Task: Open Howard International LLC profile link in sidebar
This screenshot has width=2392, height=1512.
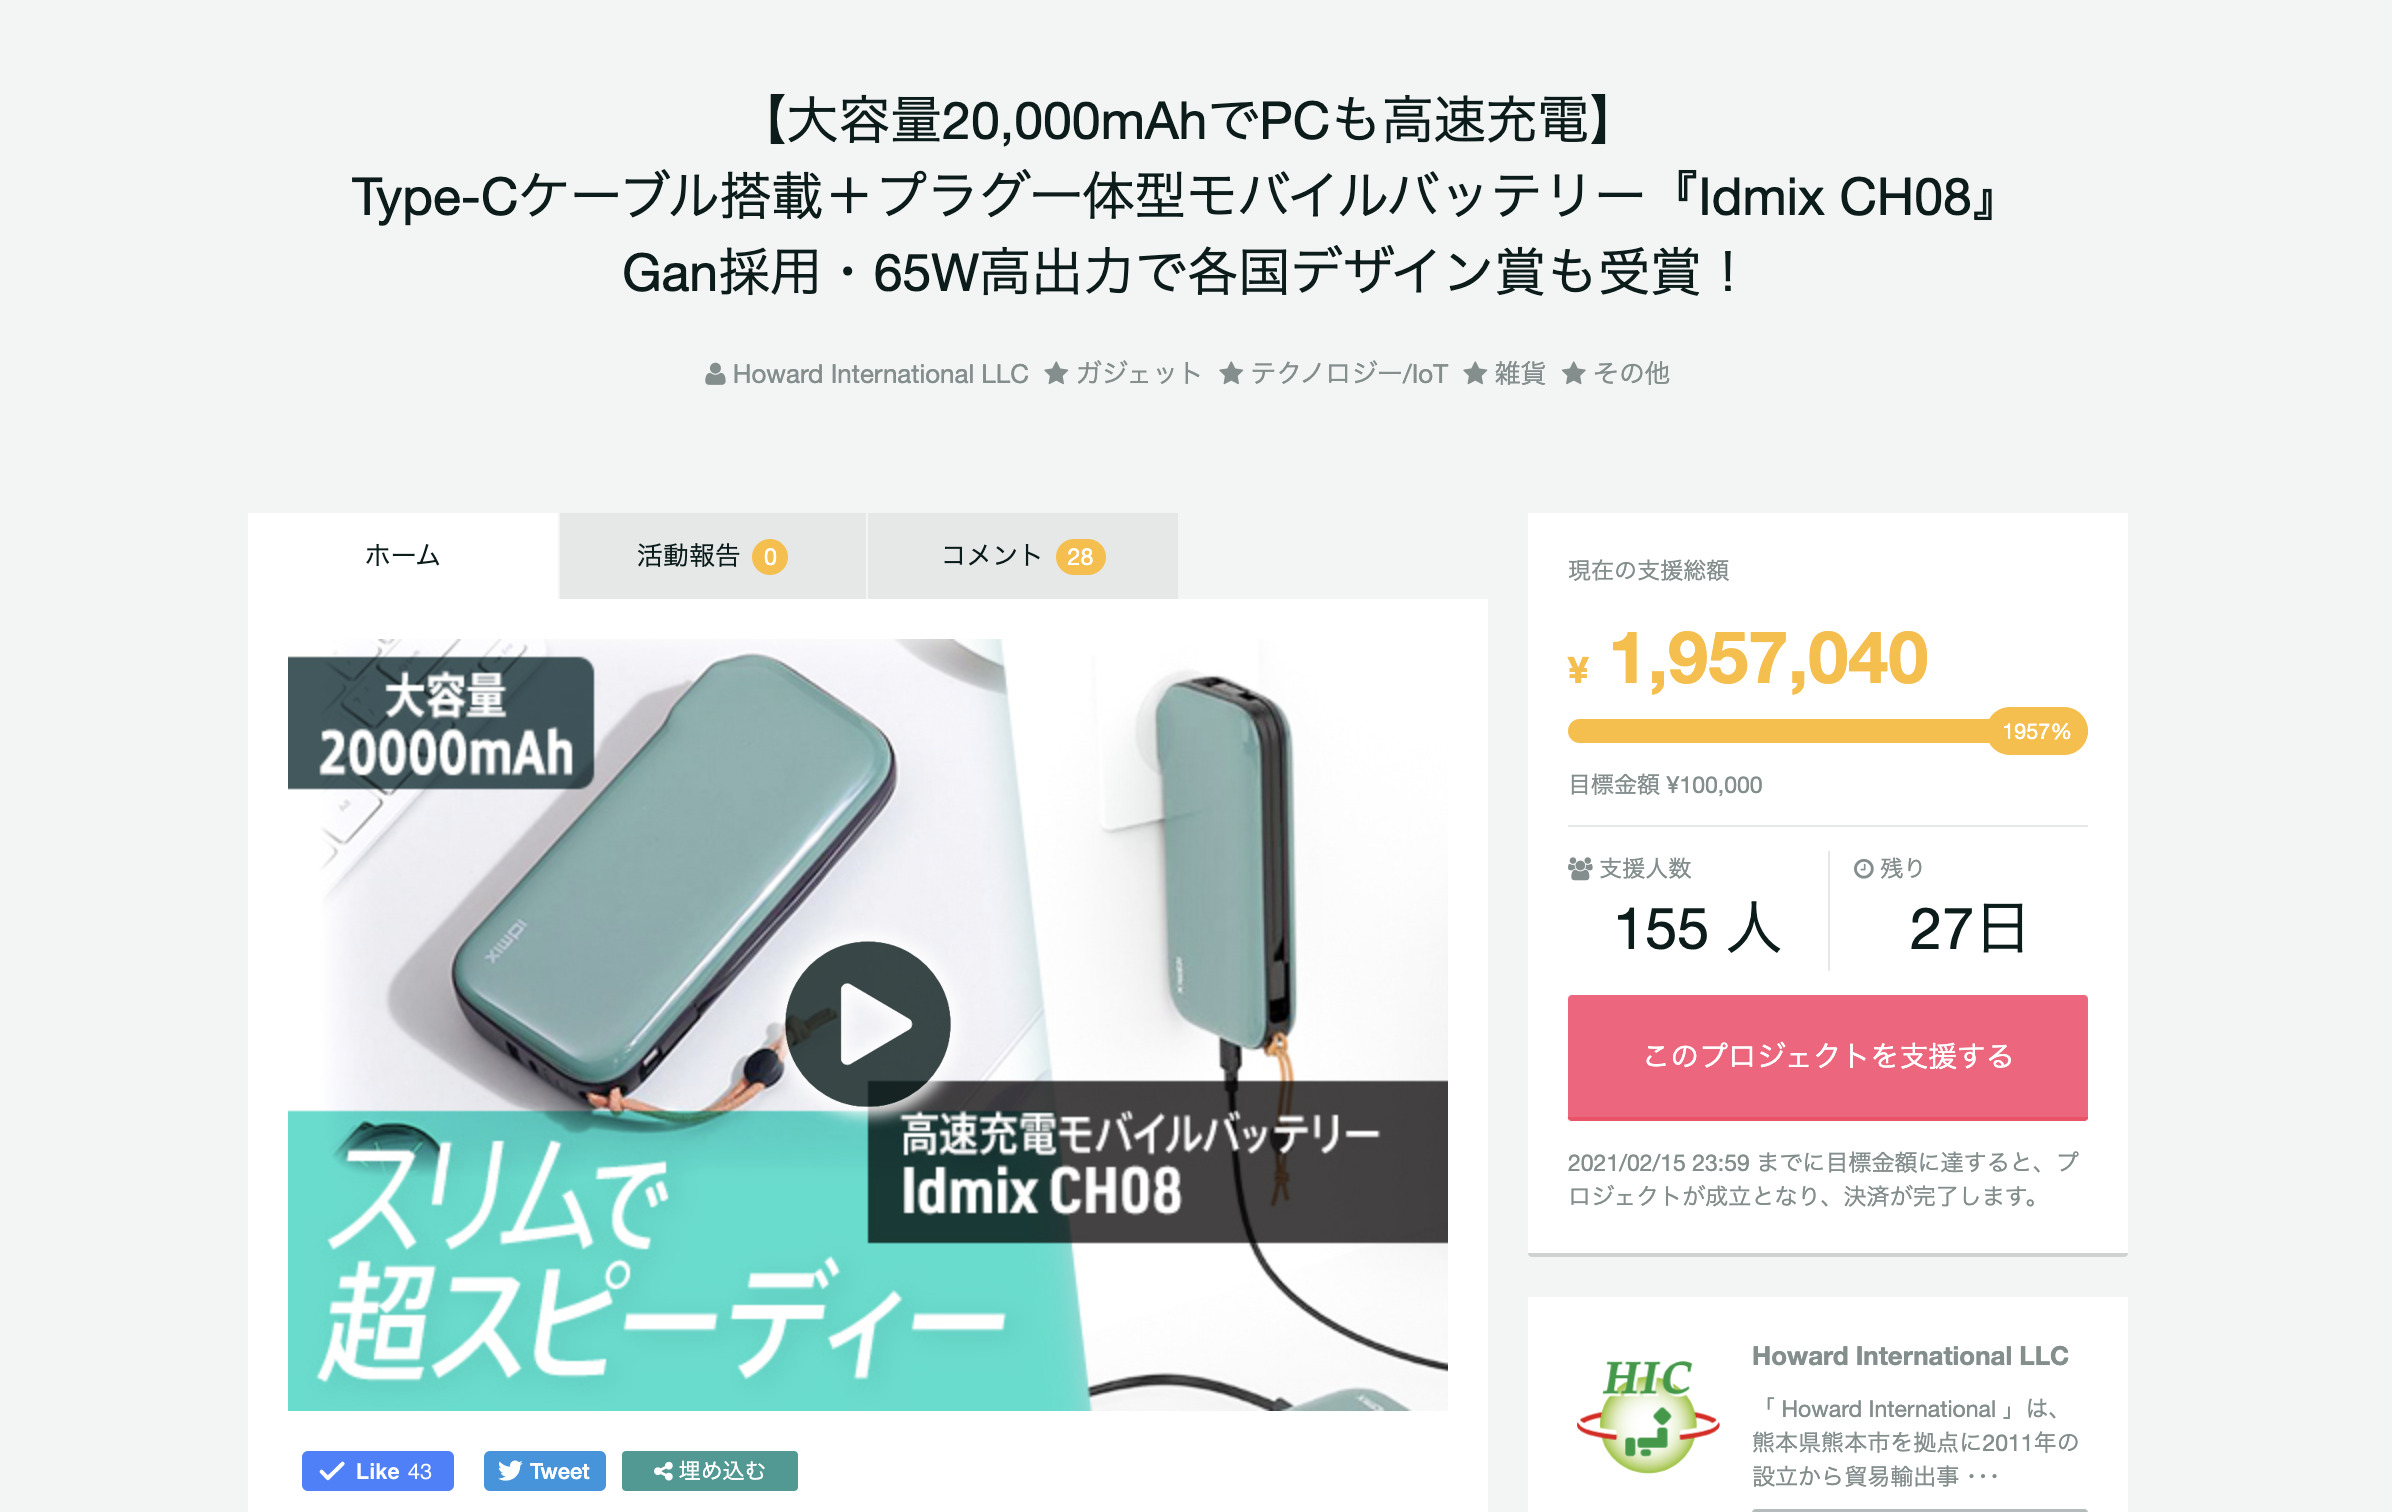Action: pos(1910,1356)
